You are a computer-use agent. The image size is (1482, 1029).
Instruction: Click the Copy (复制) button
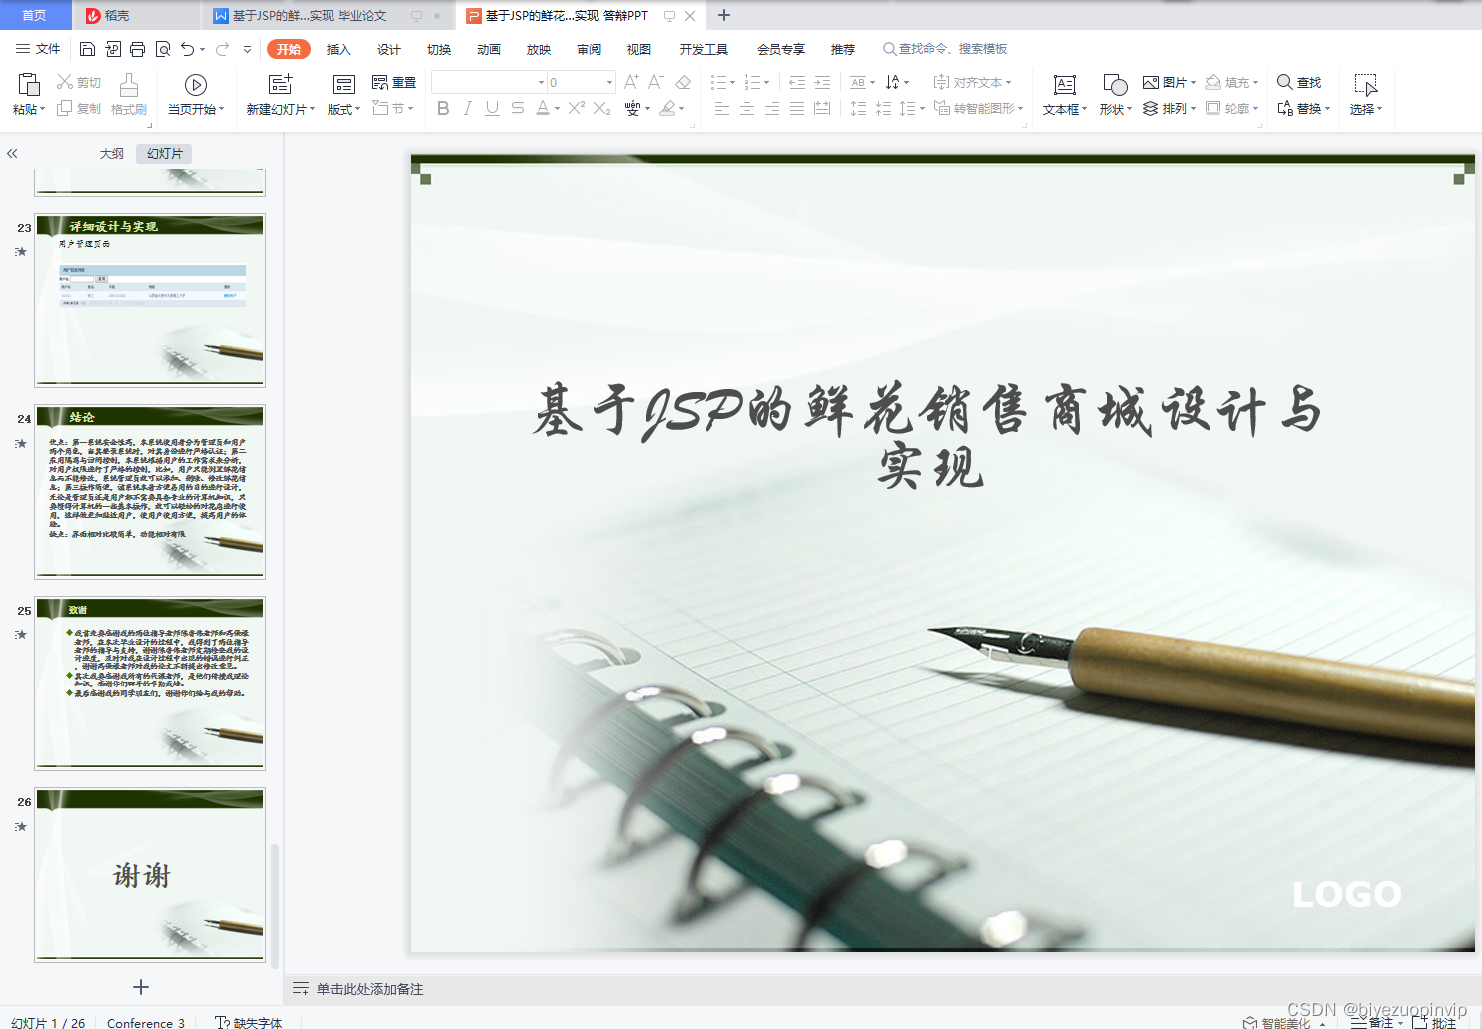coord(78,108)
